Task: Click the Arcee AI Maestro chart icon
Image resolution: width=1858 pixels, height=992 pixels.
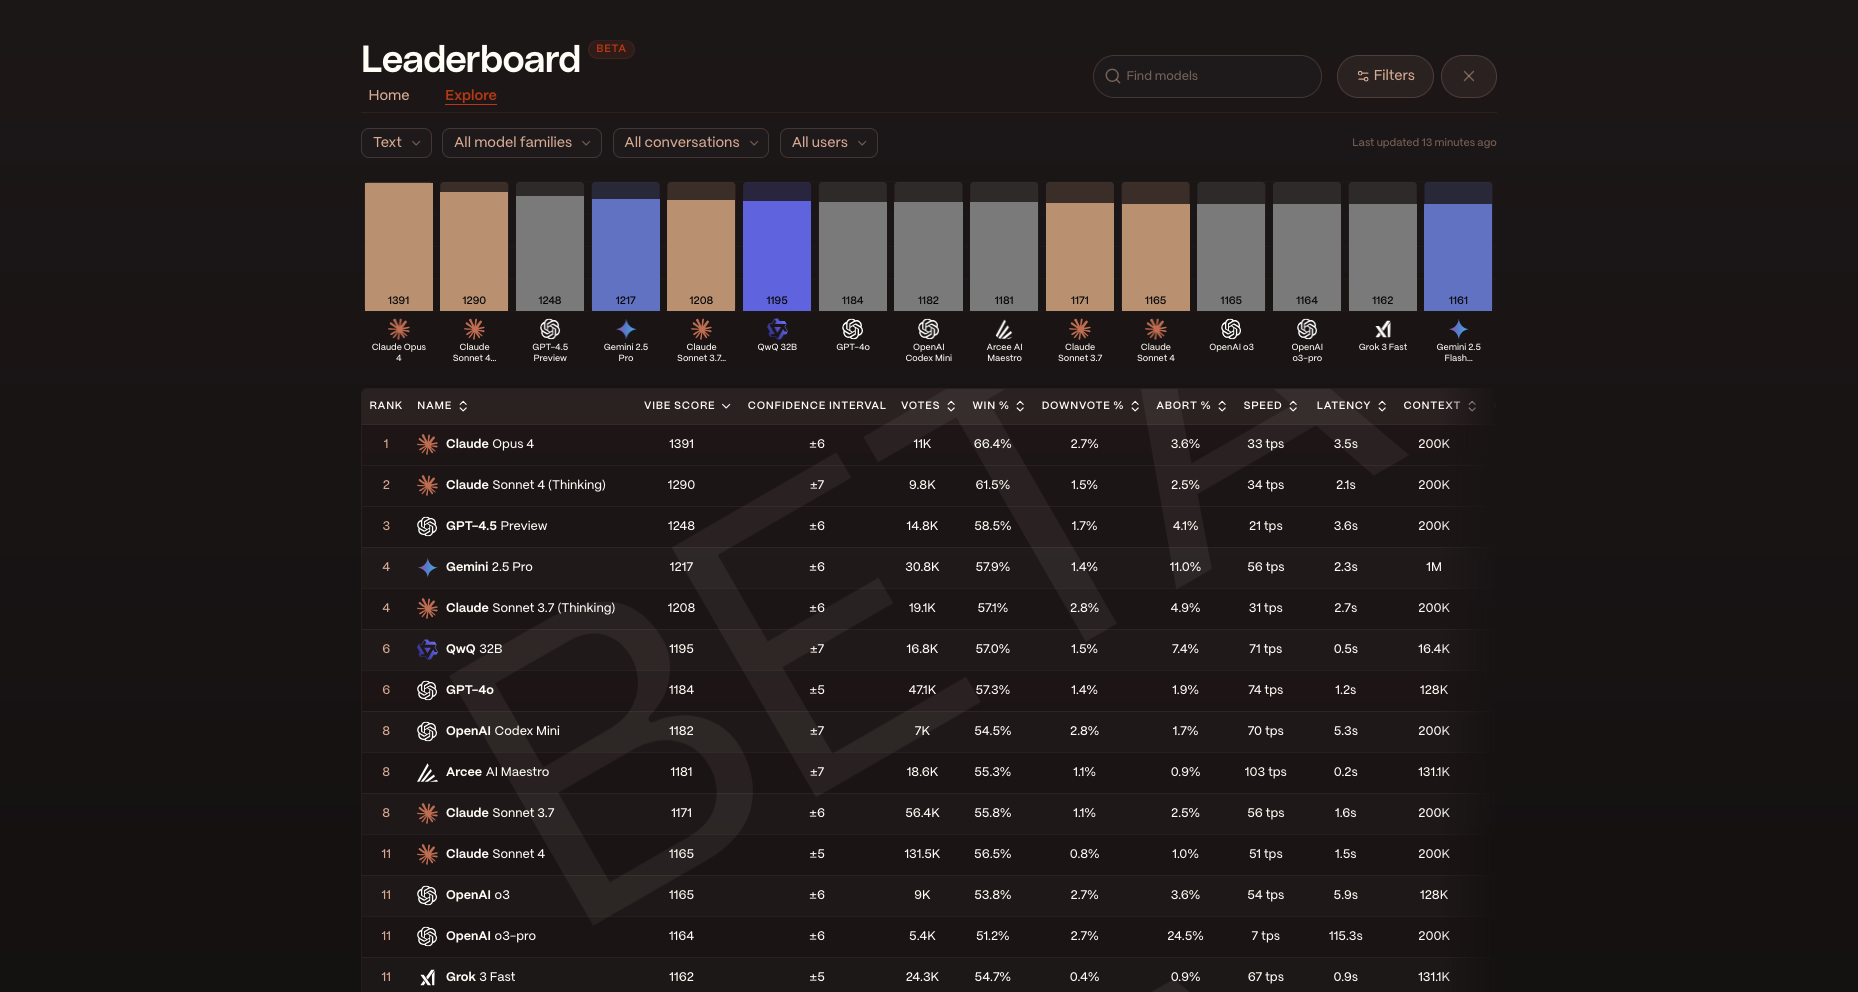Action: [x=1004, y=329]
